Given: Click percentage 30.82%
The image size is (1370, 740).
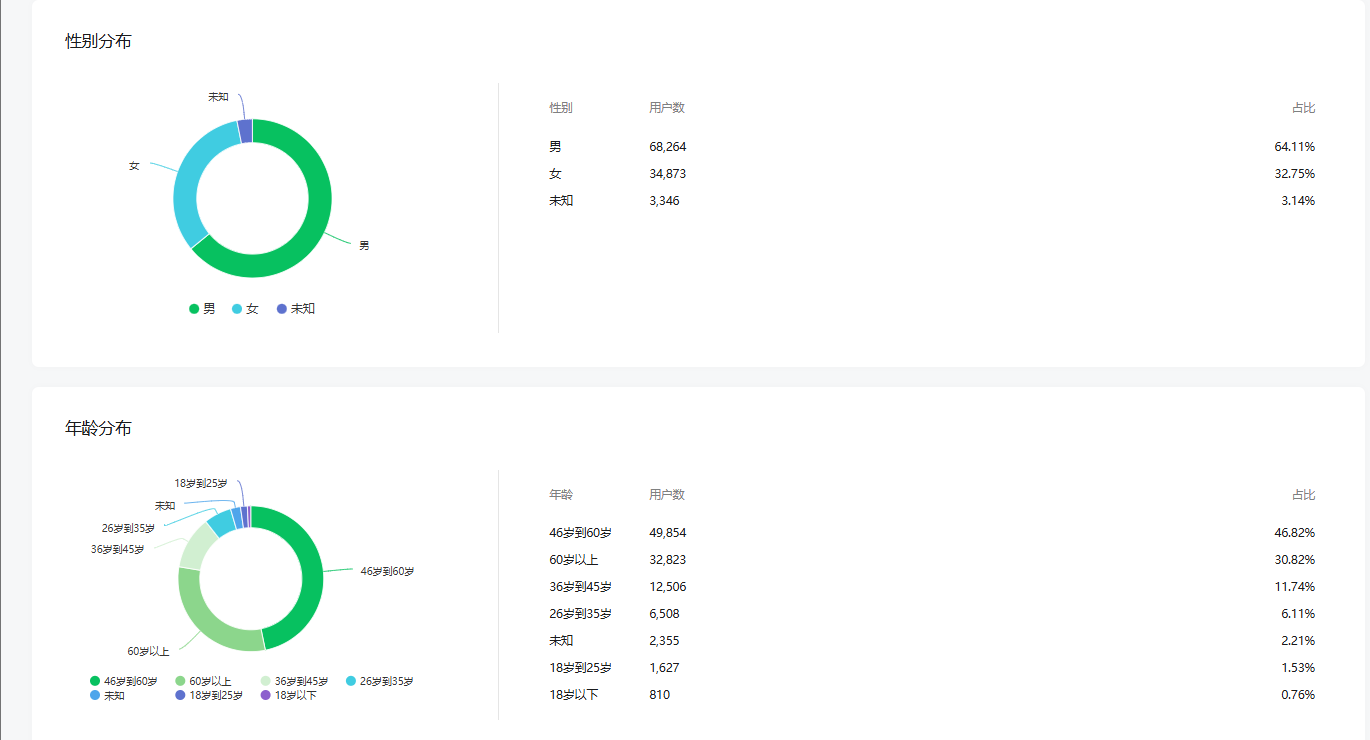Looking at the screenshot, I should click(1295, 560).
